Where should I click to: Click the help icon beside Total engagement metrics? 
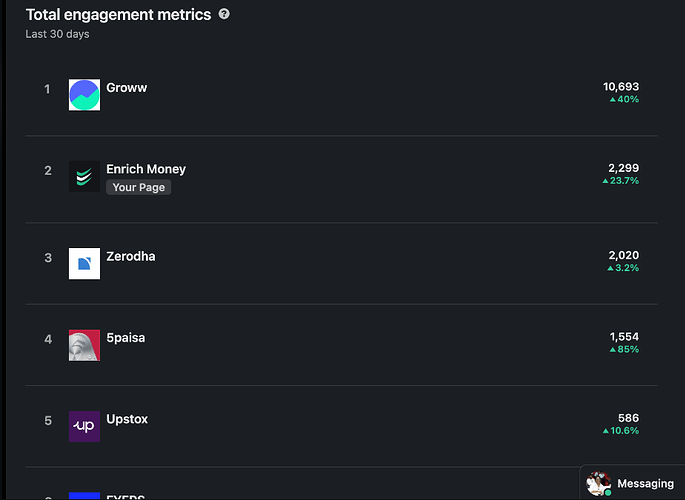(224, 14)
